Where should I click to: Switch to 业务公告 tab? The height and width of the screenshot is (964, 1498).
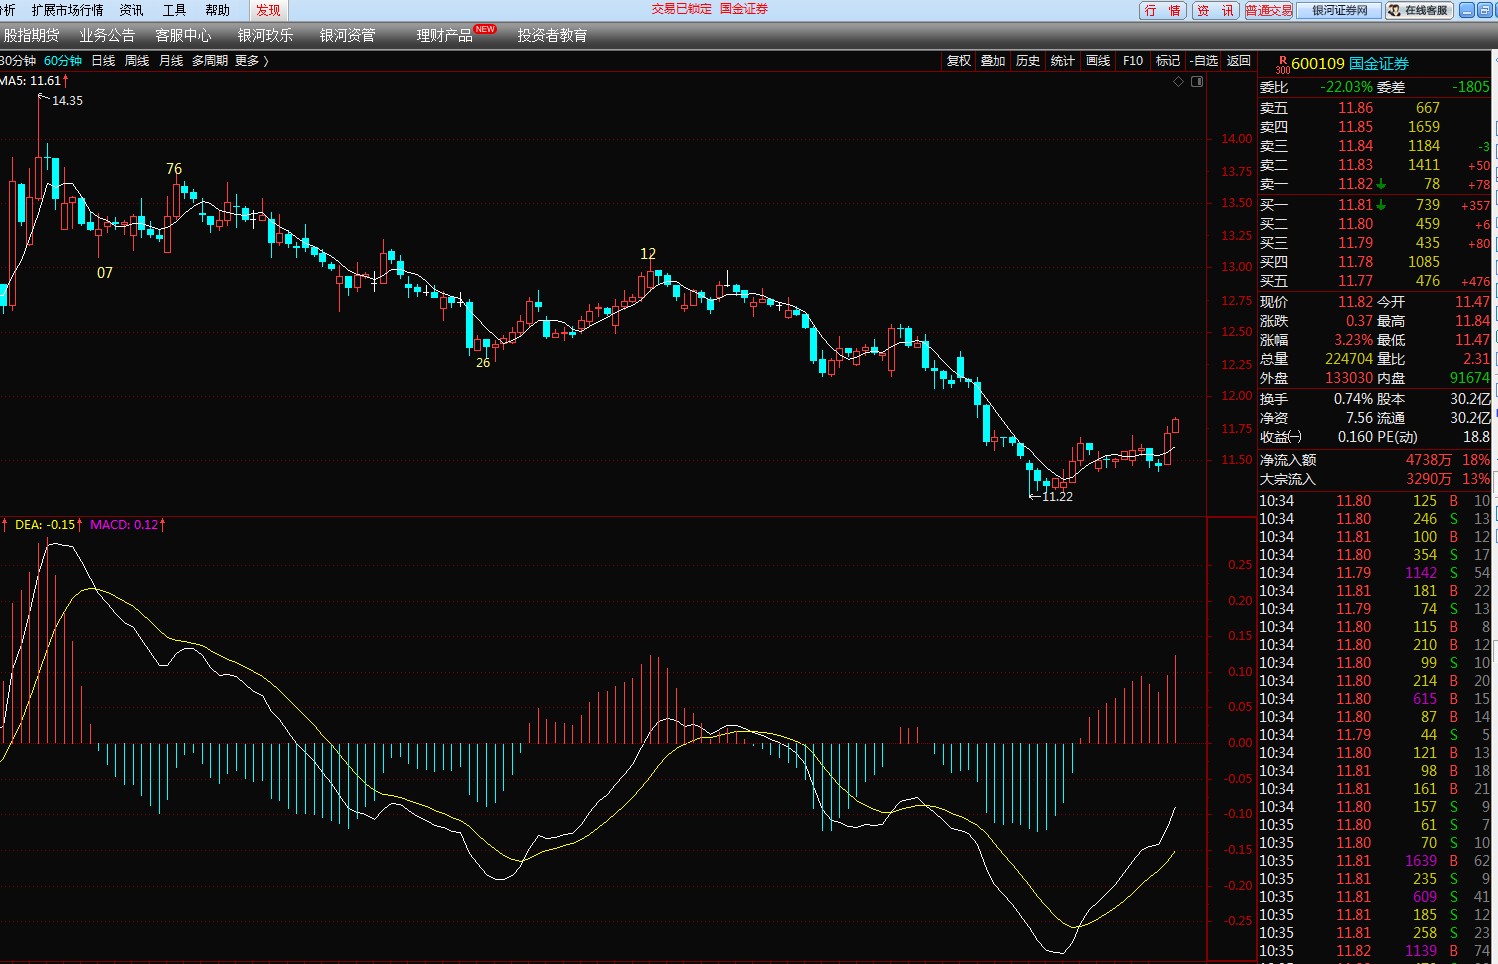(107, 35)
